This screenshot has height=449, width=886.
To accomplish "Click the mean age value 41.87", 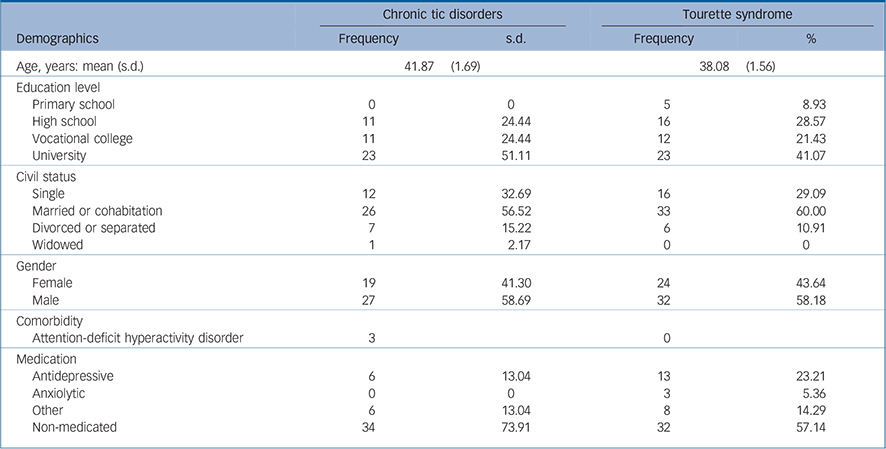I will pyautogui.click(x=418, y=67).
